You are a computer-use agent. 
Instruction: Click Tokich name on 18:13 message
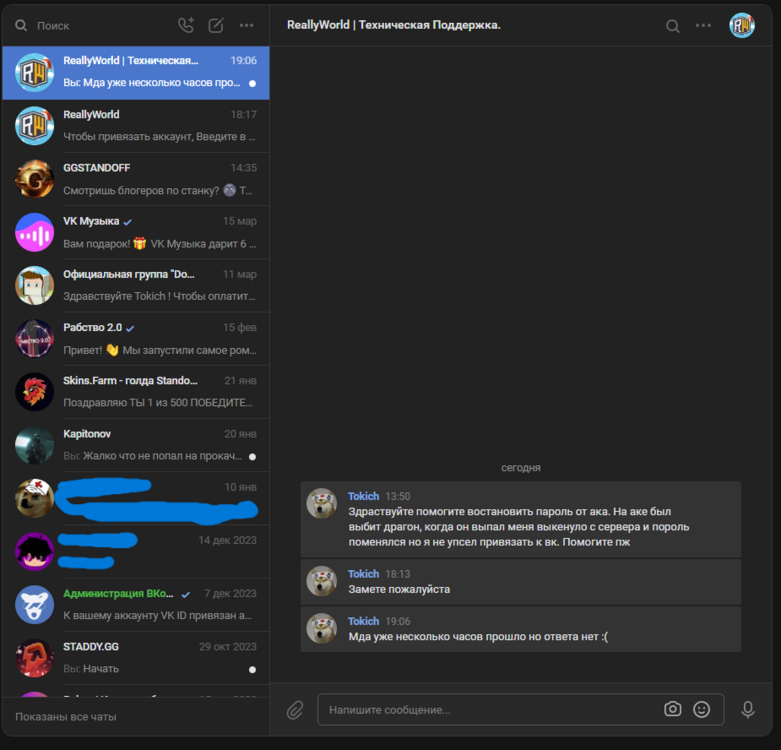(363, 574)
